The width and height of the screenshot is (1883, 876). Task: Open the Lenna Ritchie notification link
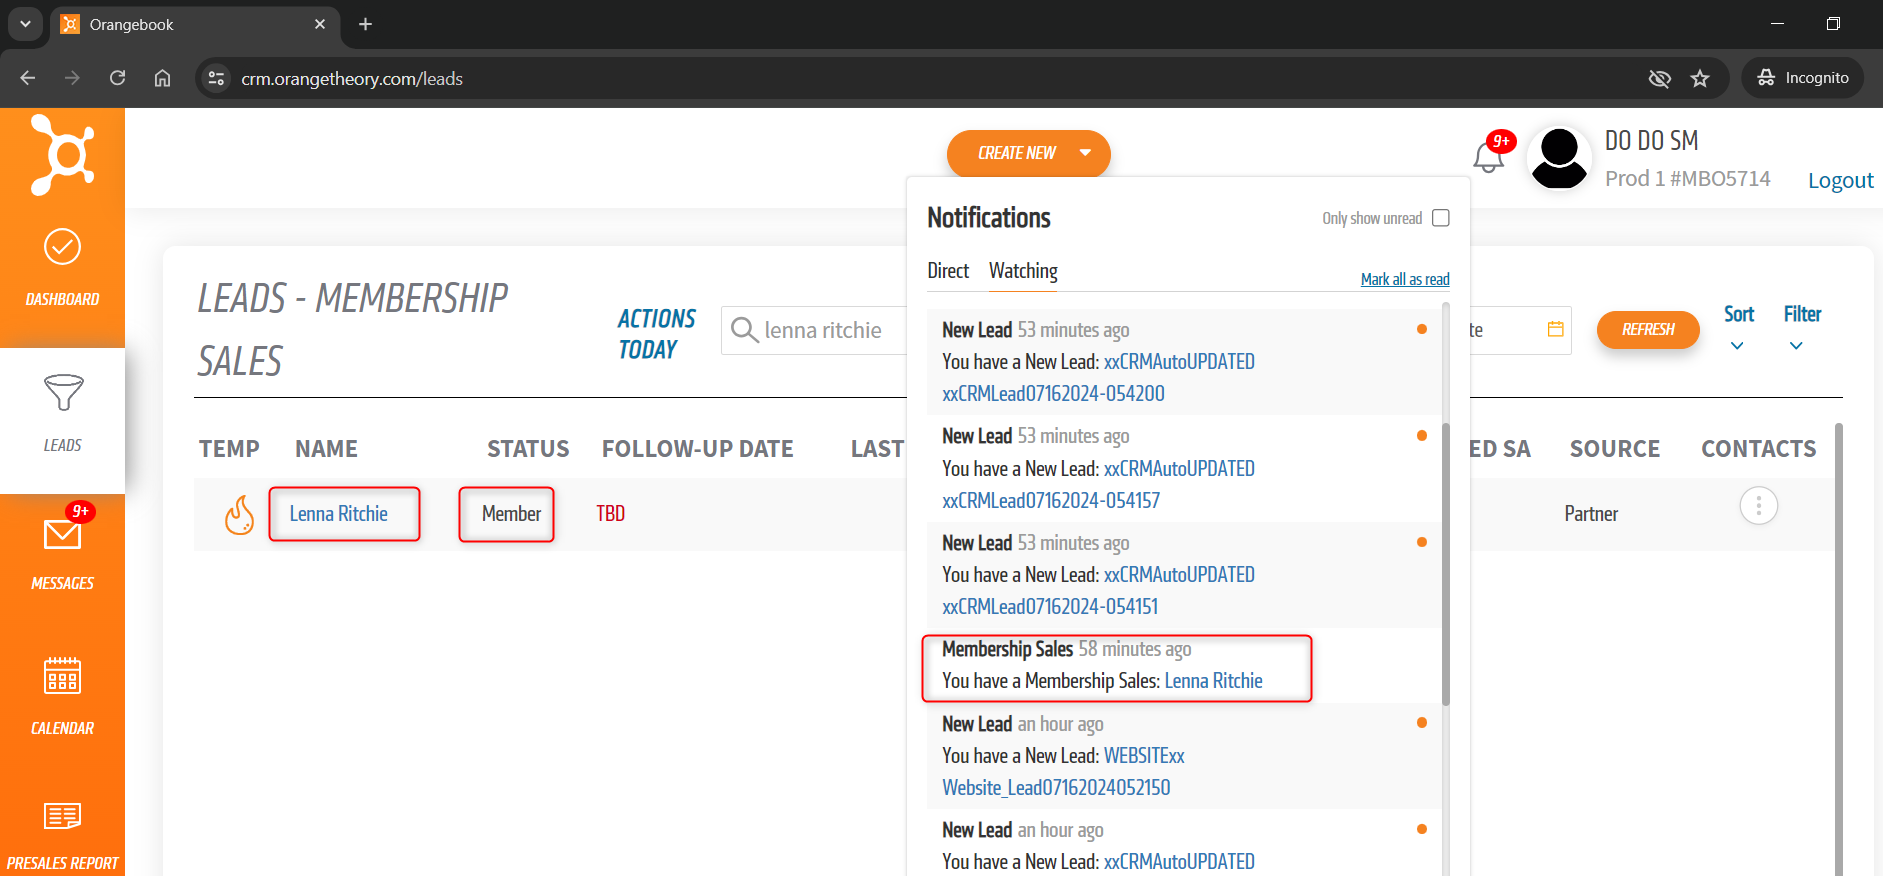1213,681
